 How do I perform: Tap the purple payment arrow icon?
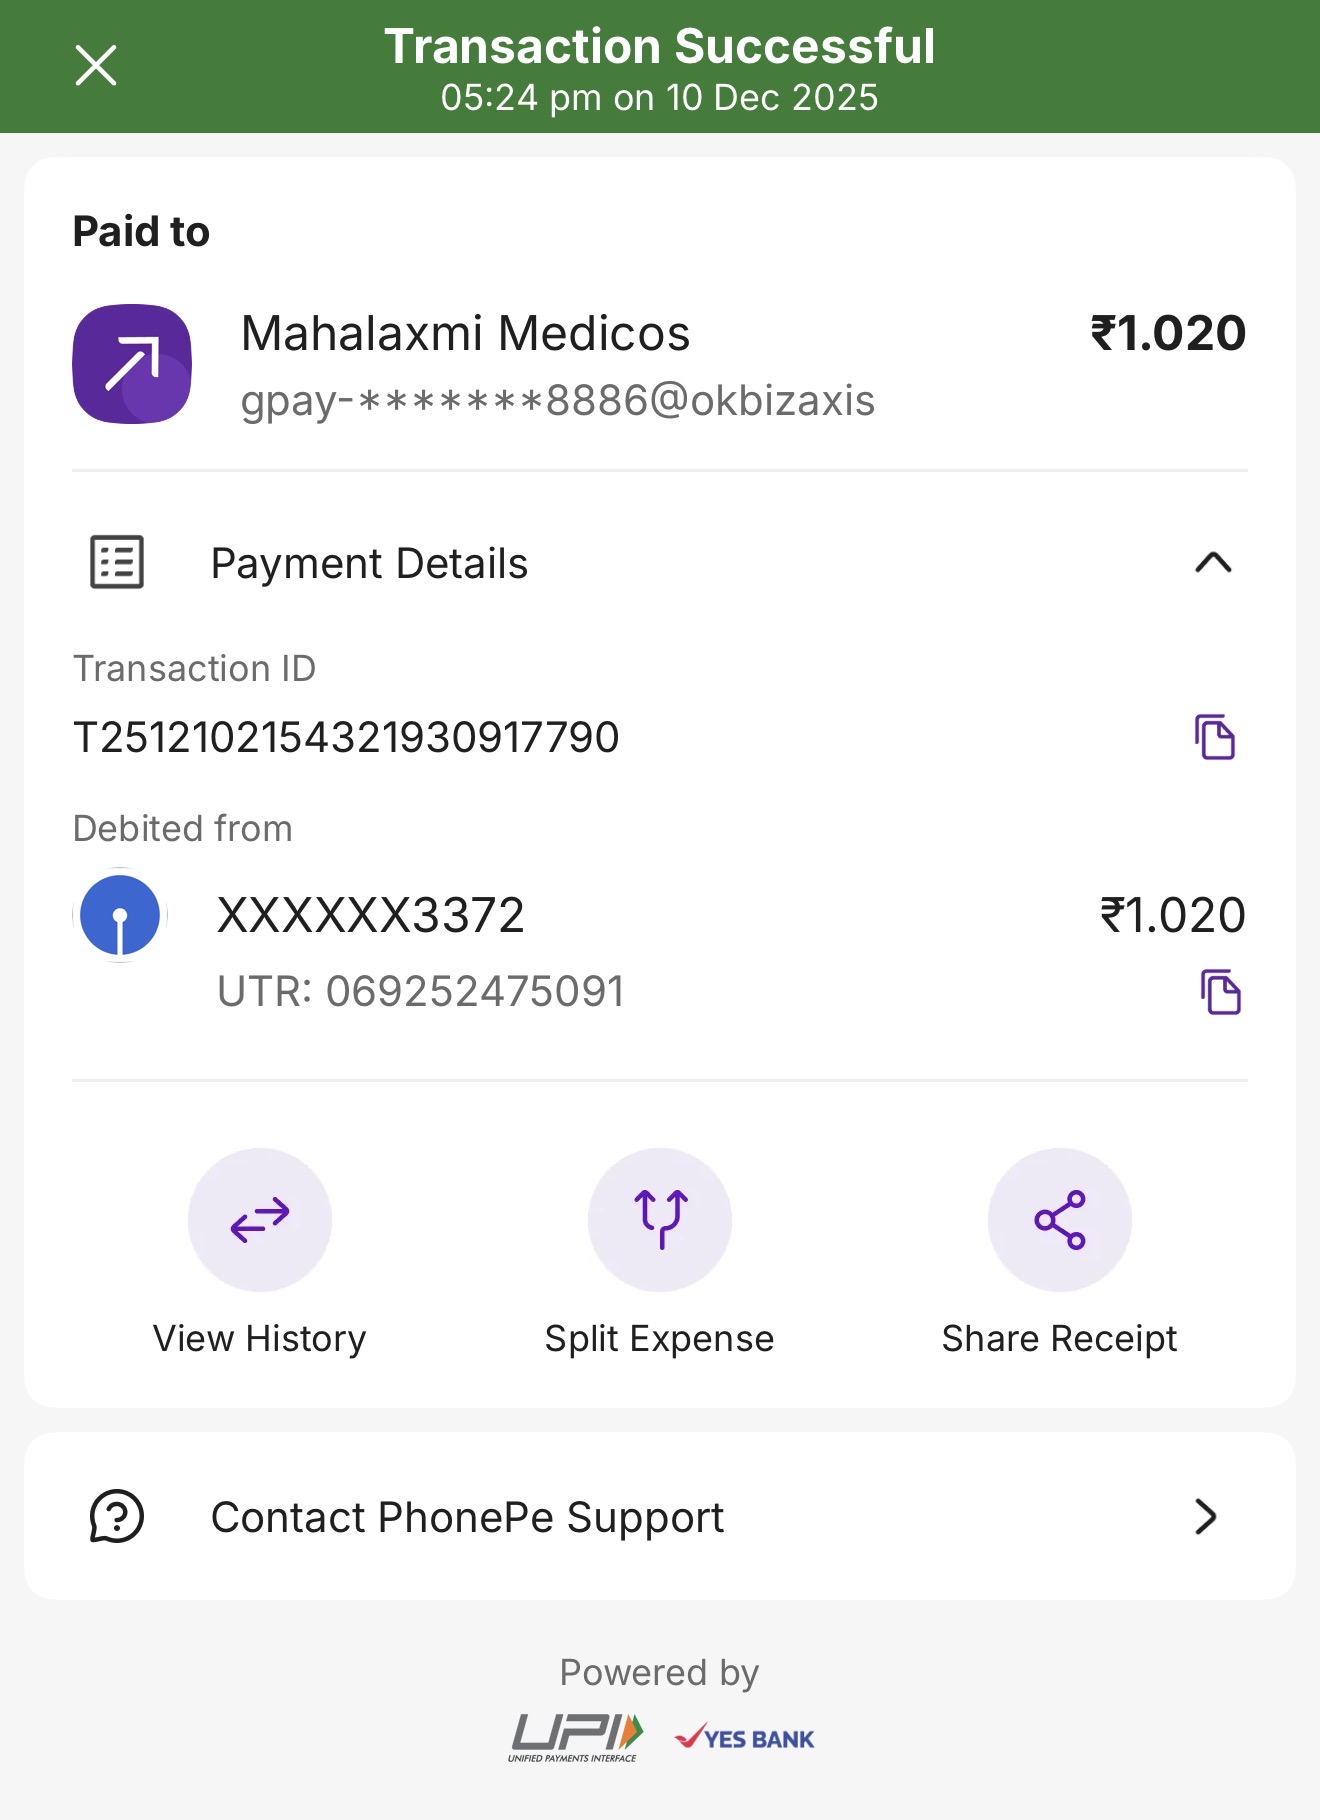coord(132,364)
